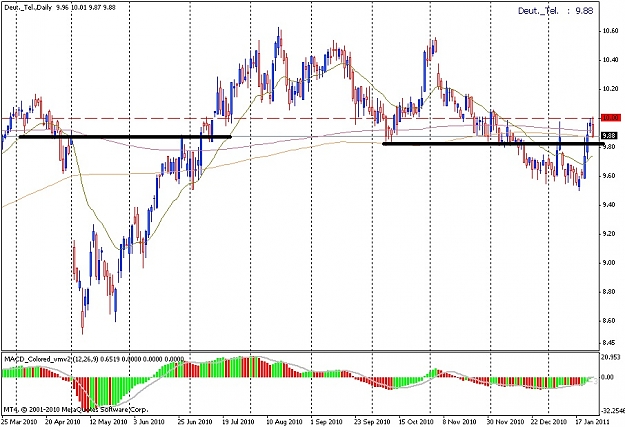Select the left thick black horizontal line
This screenshot has width=625, height=427.
(125, 137)
